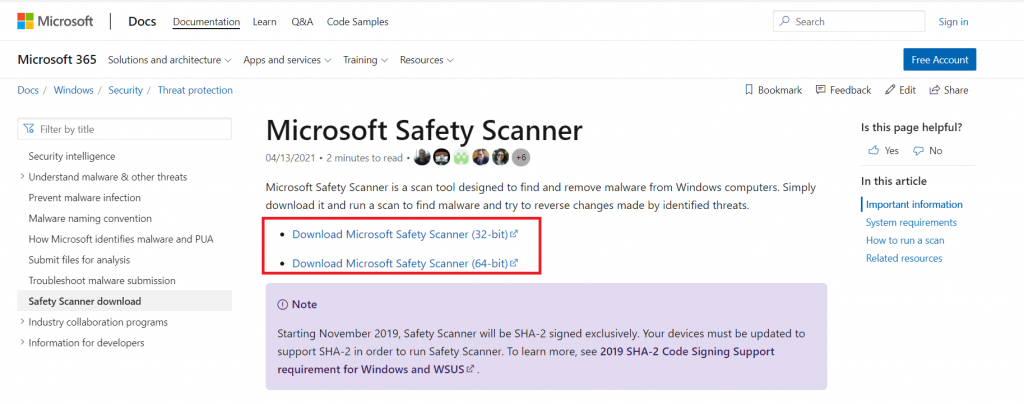
Task: Go to Docs home link
Action: (x=142, y=22)
